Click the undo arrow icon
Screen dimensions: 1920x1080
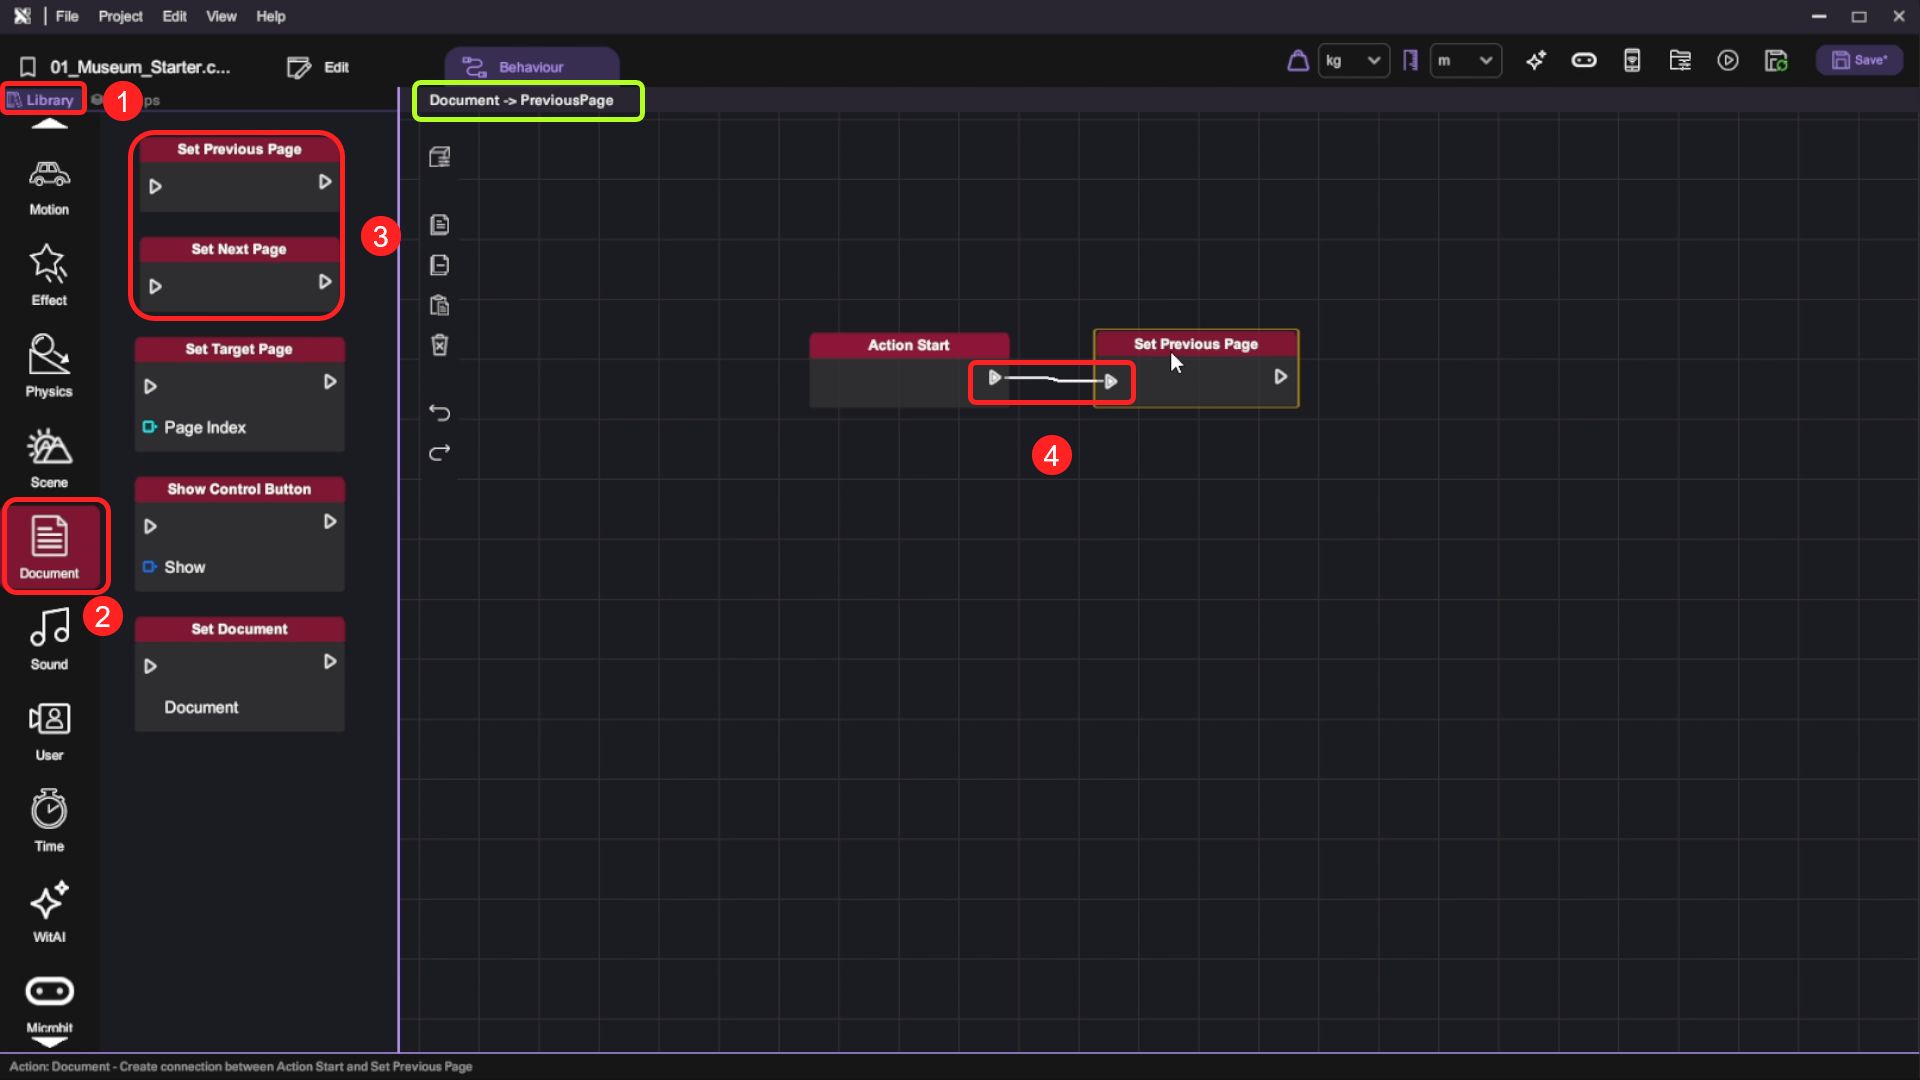440,413
